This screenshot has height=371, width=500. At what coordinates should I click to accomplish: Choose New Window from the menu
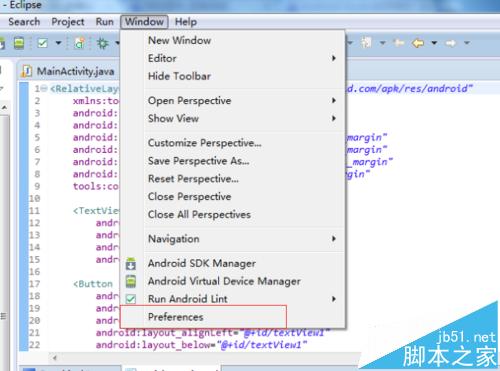click(x=233, y=40)
